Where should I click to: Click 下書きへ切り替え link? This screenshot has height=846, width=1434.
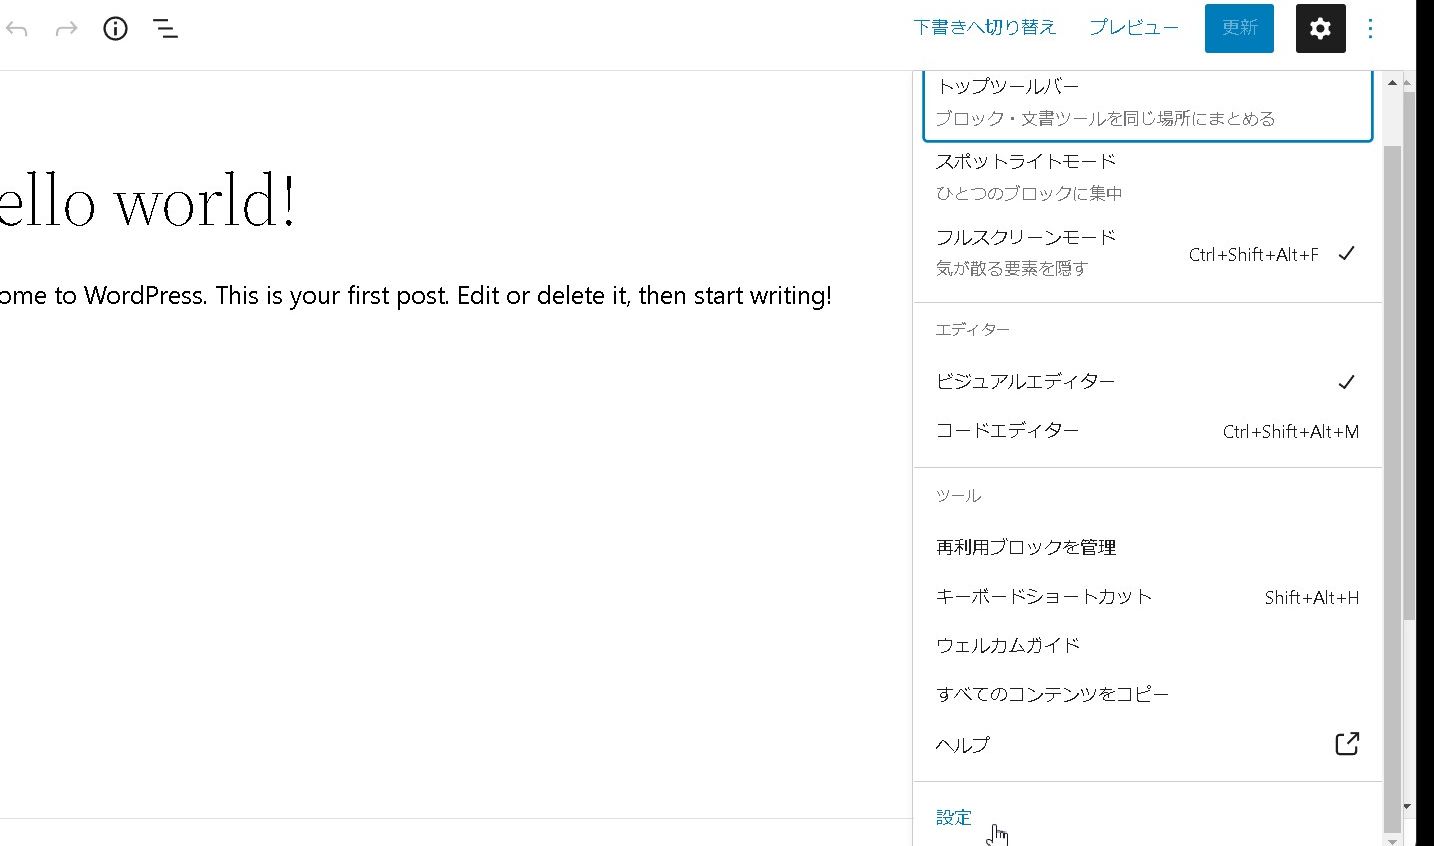click(985, 28)
